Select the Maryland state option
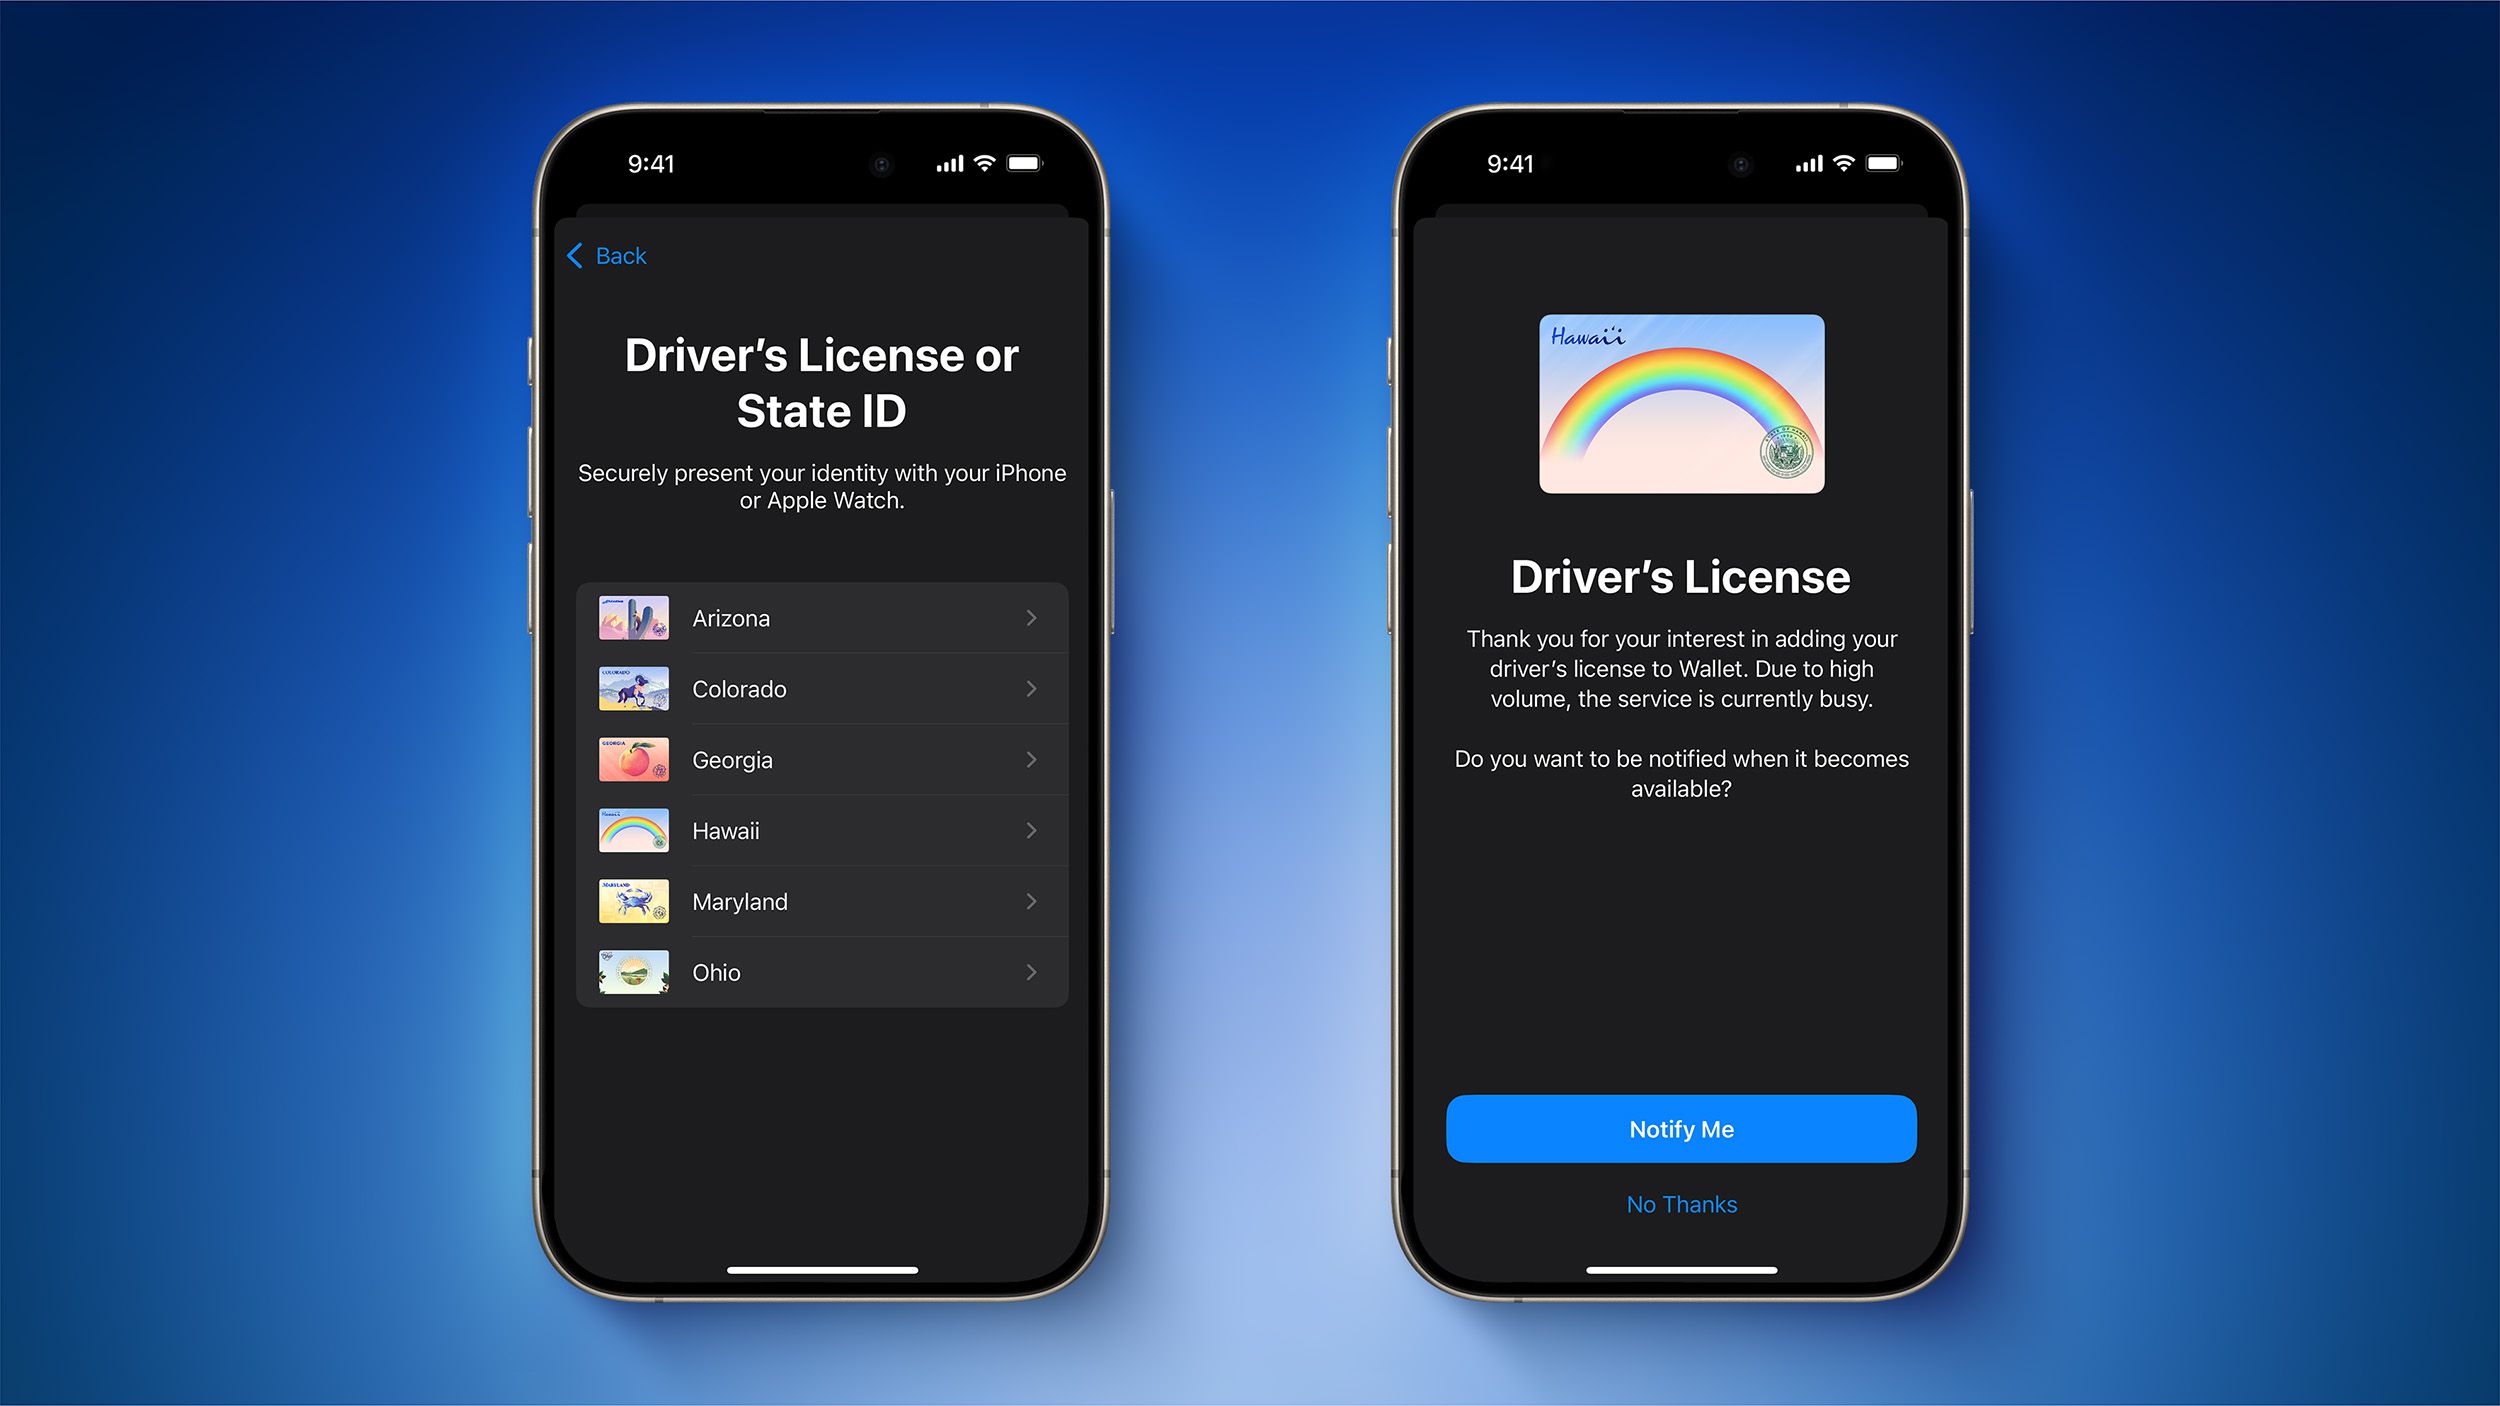The image size is (2500, 1406). [x=822, y=901]
